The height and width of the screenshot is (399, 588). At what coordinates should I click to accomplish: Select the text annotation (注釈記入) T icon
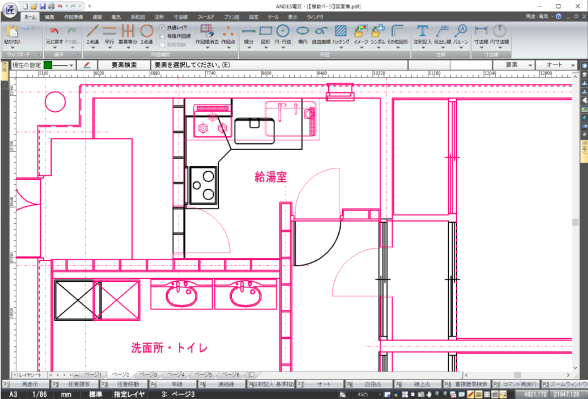coord(422,35)
